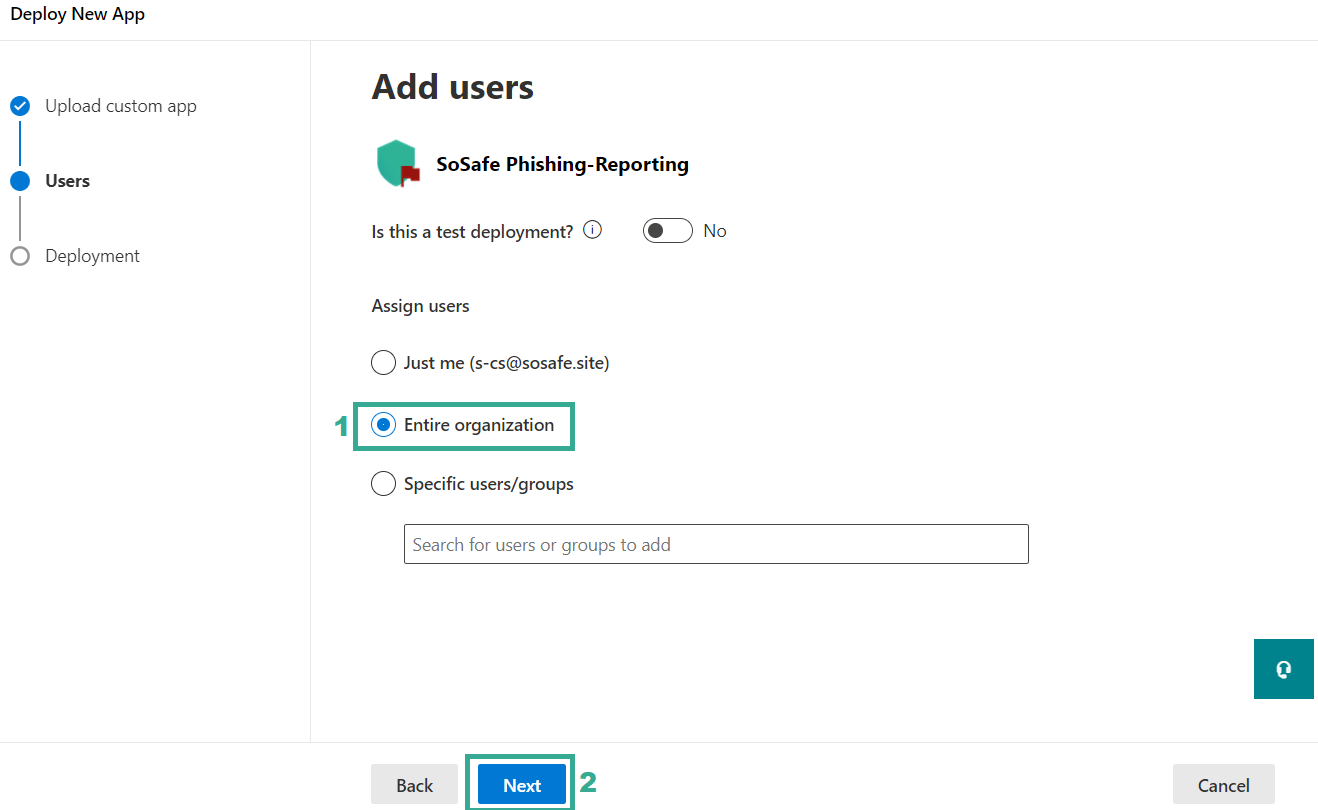Select the 'Users' step label in sidebar
Image resolution: width=1318 pixels, height=810 pixels.
[x=67, y=181]
